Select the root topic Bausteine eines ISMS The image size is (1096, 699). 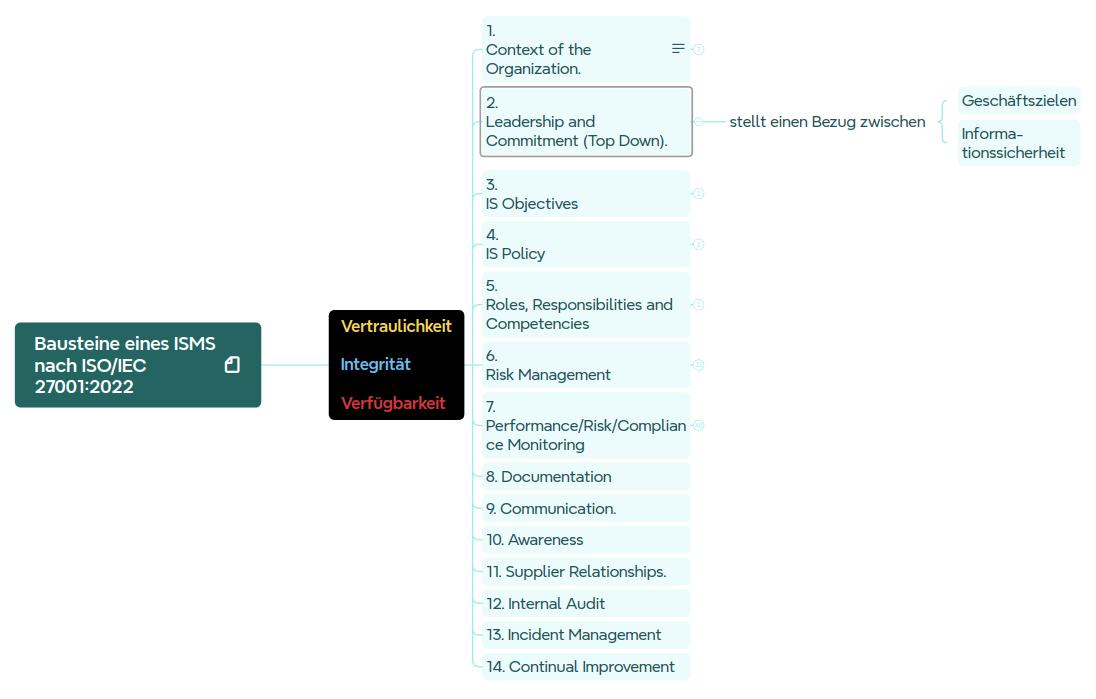pyautogui.click(x=125, y=365)
